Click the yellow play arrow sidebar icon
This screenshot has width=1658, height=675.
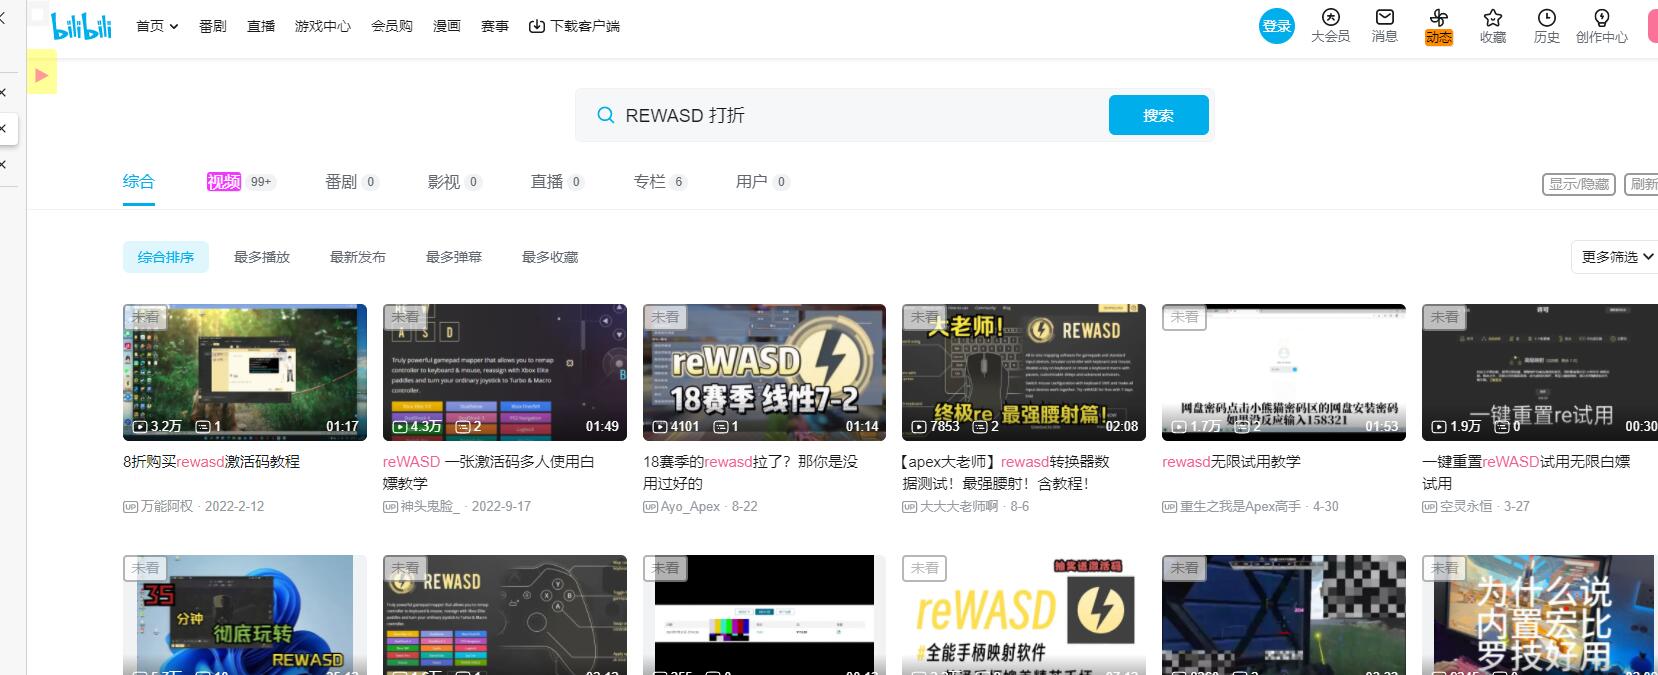[42, 74]
